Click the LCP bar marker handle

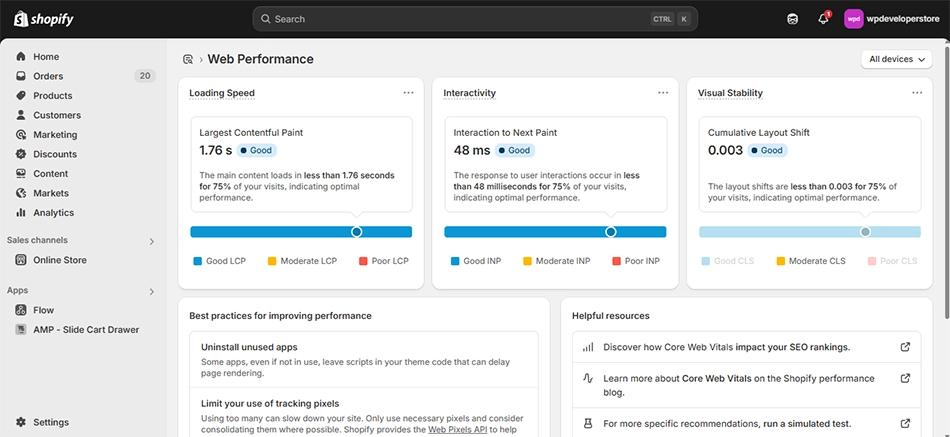click(356, 232)
